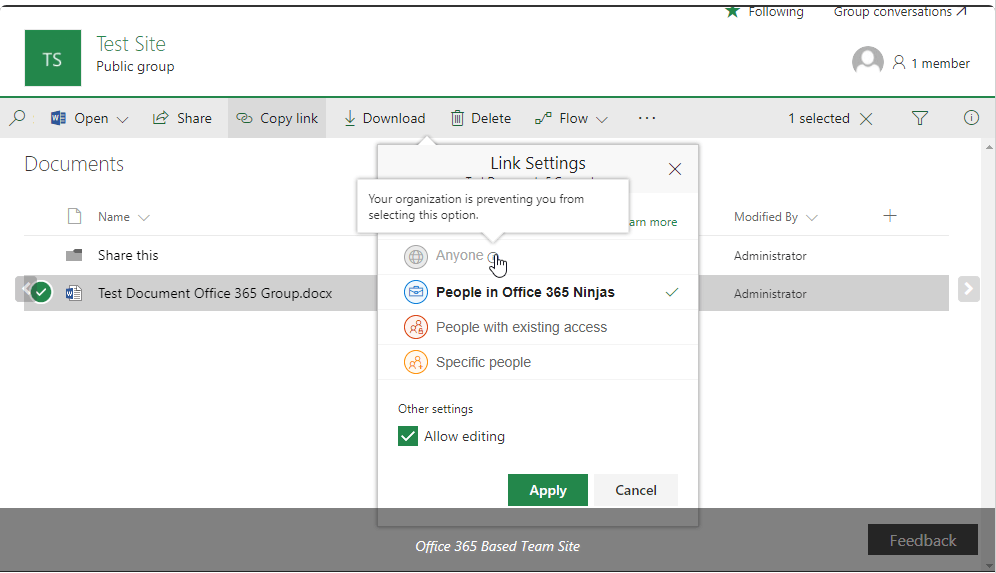This screenshot has height=573, width=996.
Task: Select People with existing access
Action: pos(538,327)
